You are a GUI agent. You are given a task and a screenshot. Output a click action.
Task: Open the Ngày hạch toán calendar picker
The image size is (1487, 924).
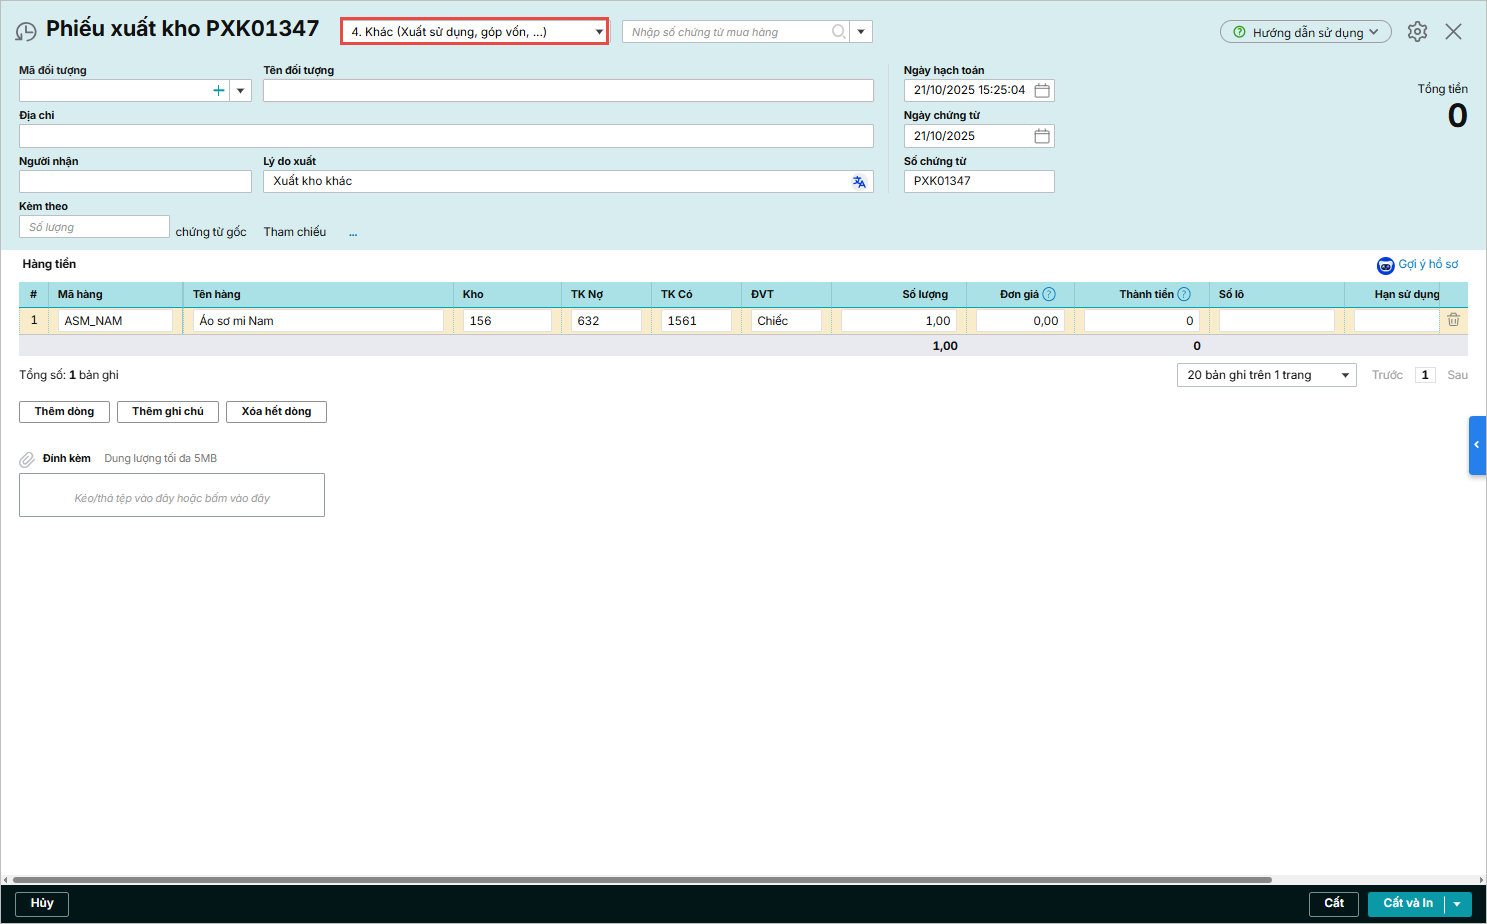pyautogui.click(x=1042, y=91)
